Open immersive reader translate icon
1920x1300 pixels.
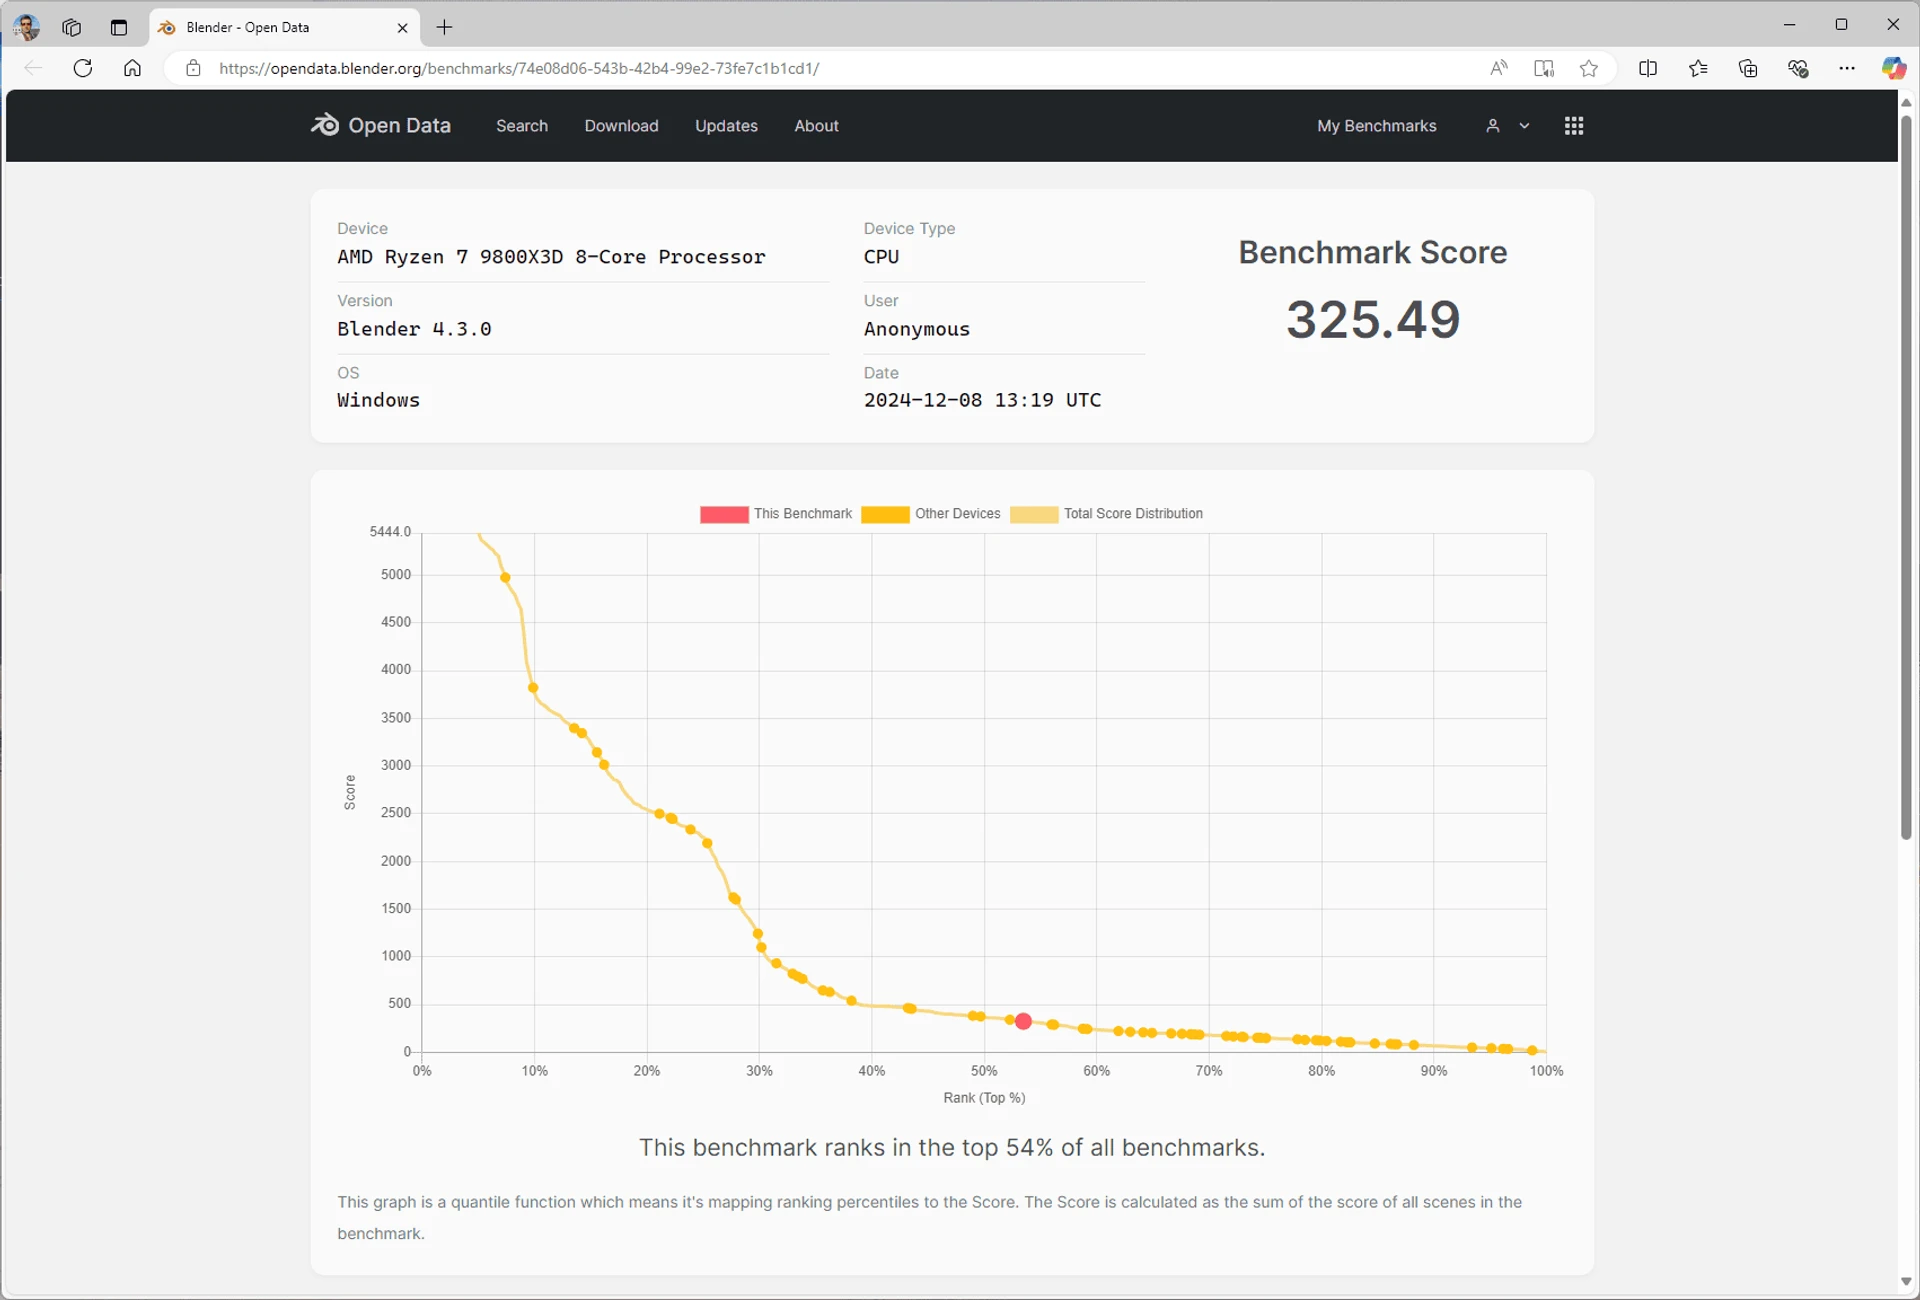1543,68
